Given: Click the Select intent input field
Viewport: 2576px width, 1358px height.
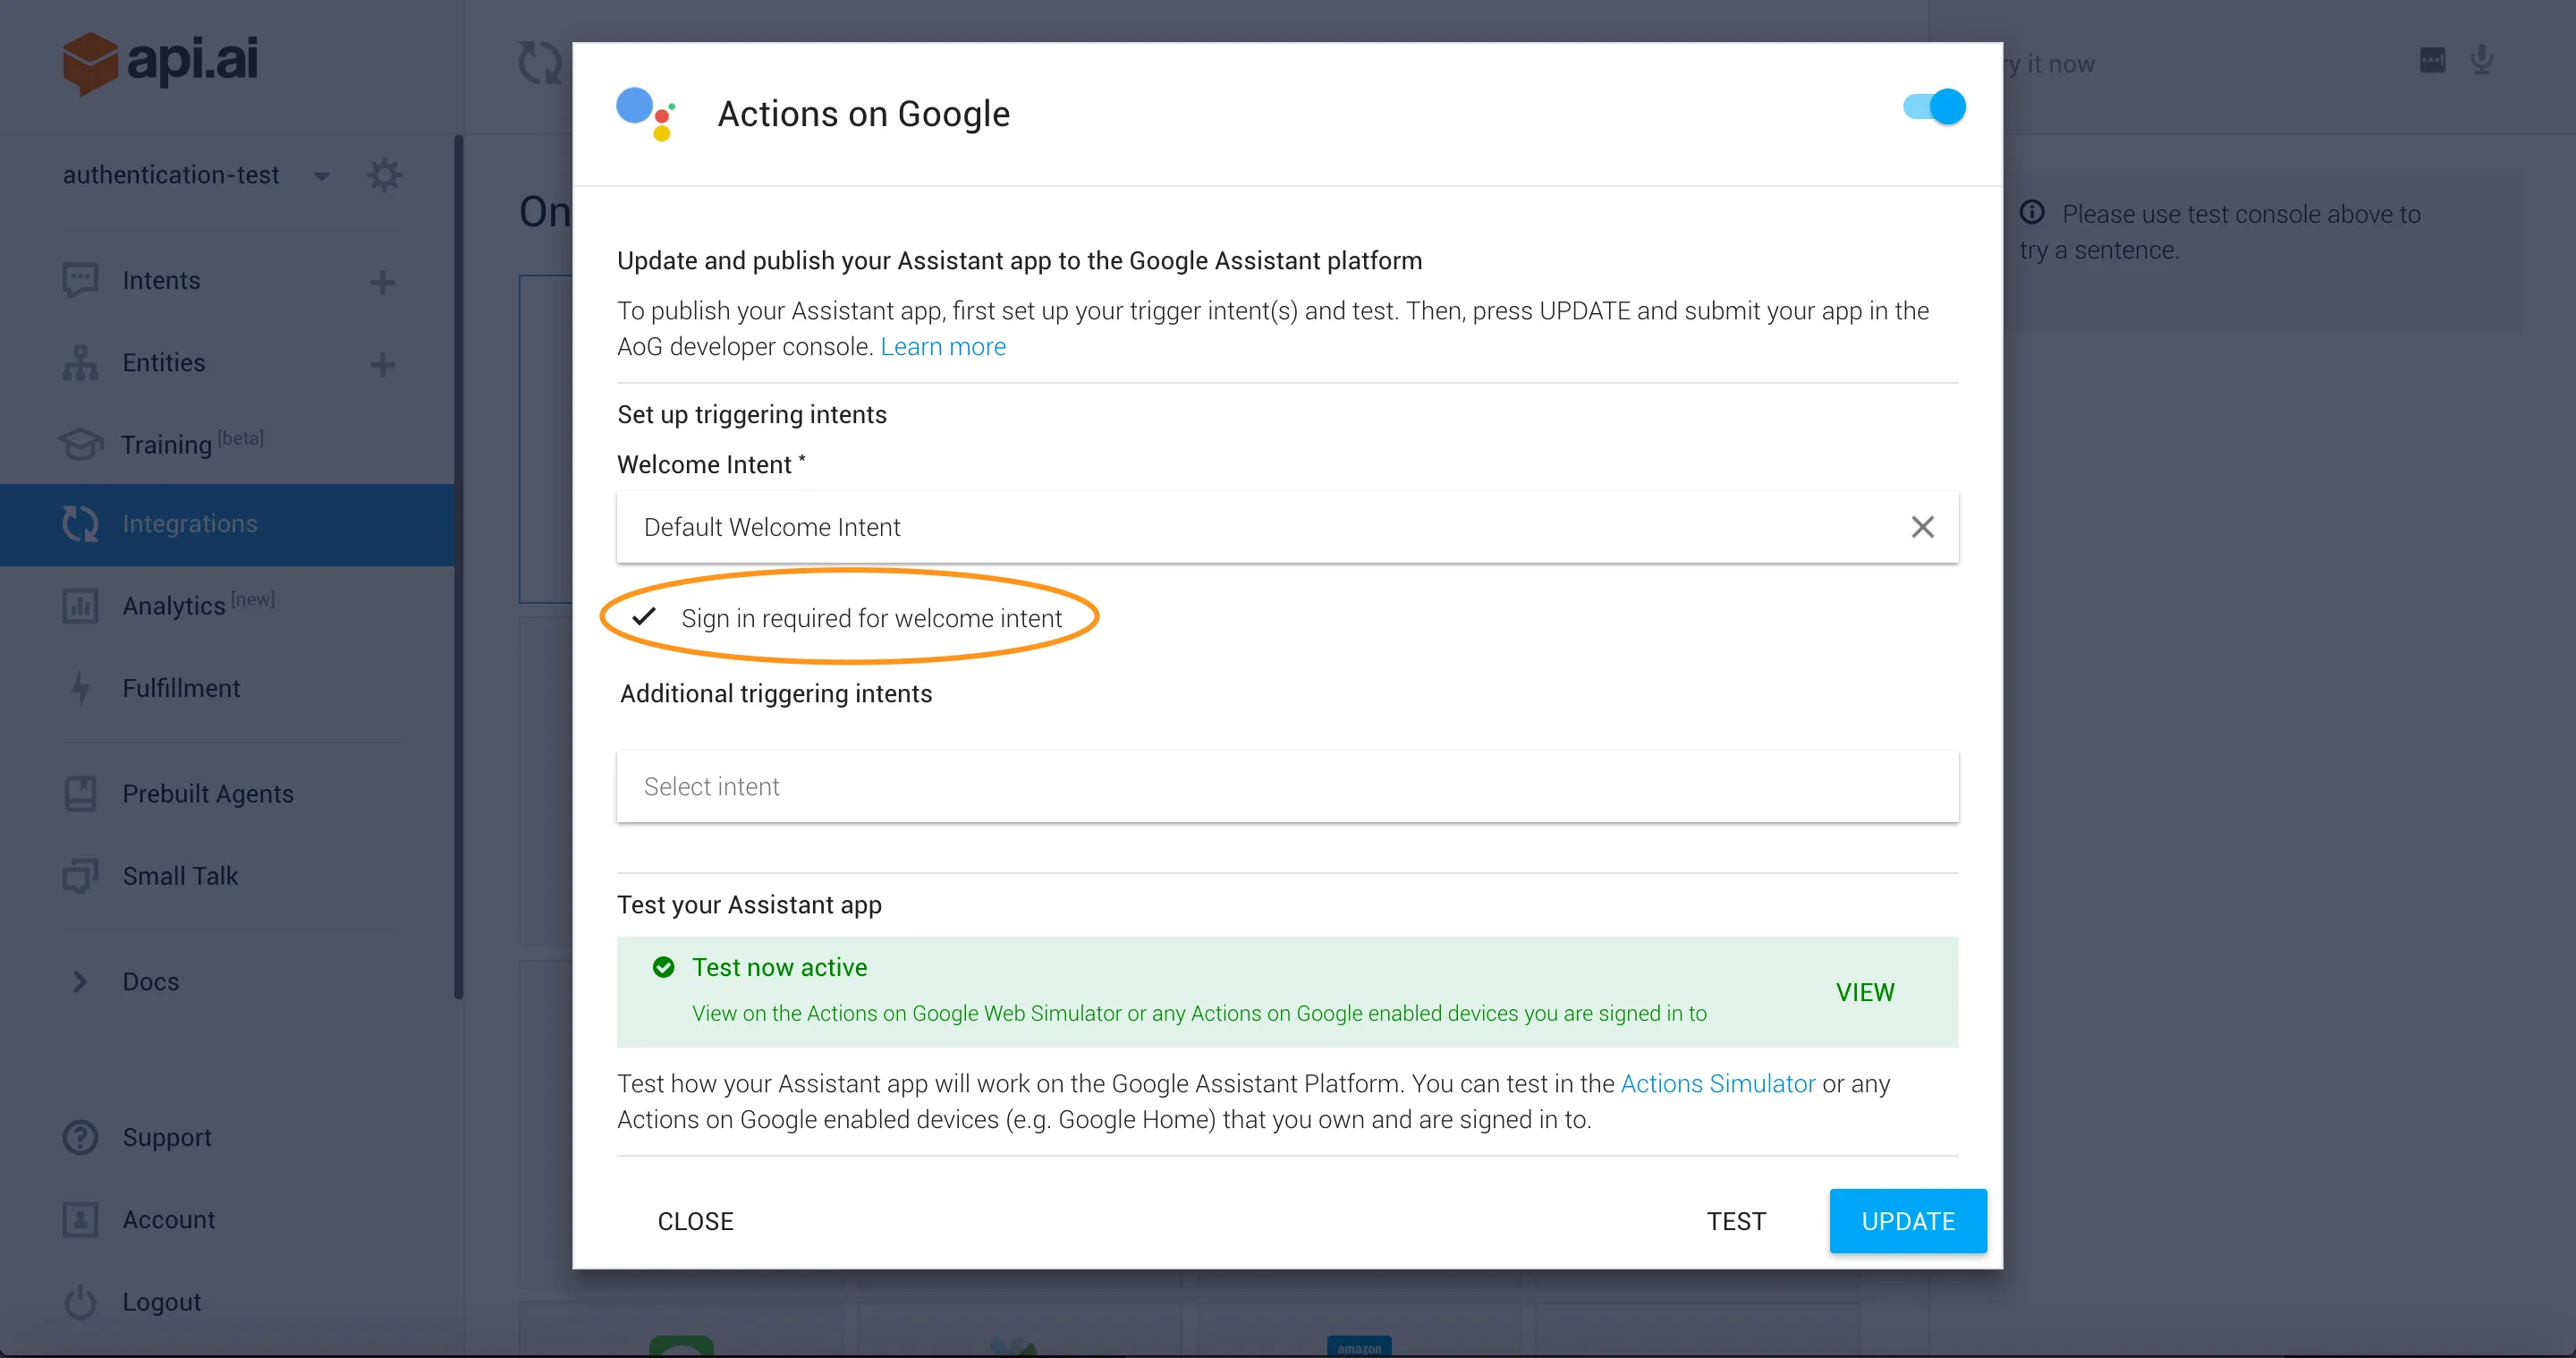Looking at the screenshot, I should (1287, 787).
